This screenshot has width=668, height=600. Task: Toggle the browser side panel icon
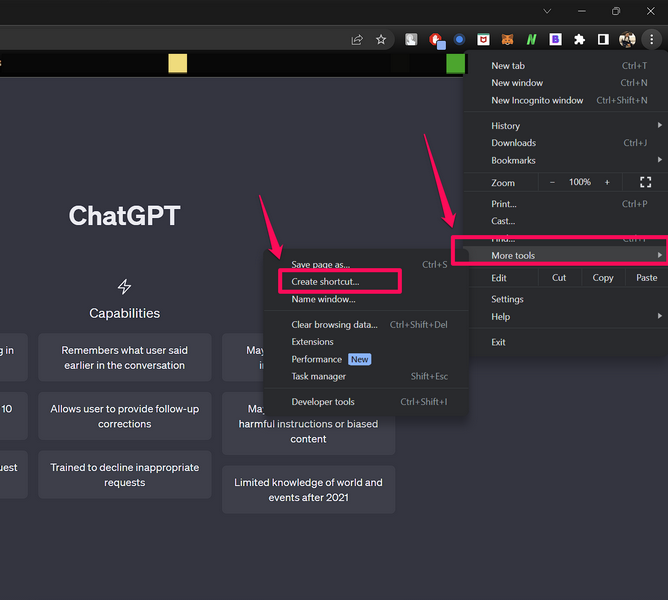tap(603, 40)
